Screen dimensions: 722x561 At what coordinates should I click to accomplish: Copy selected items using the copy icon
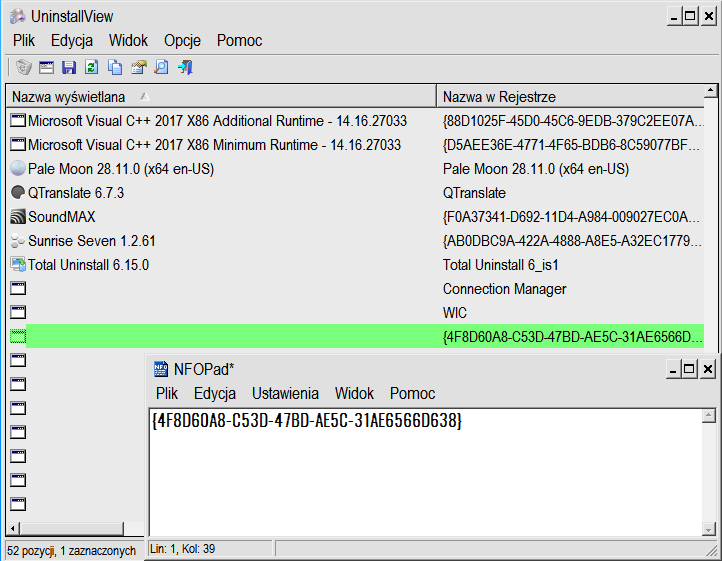tap(115, 68)
